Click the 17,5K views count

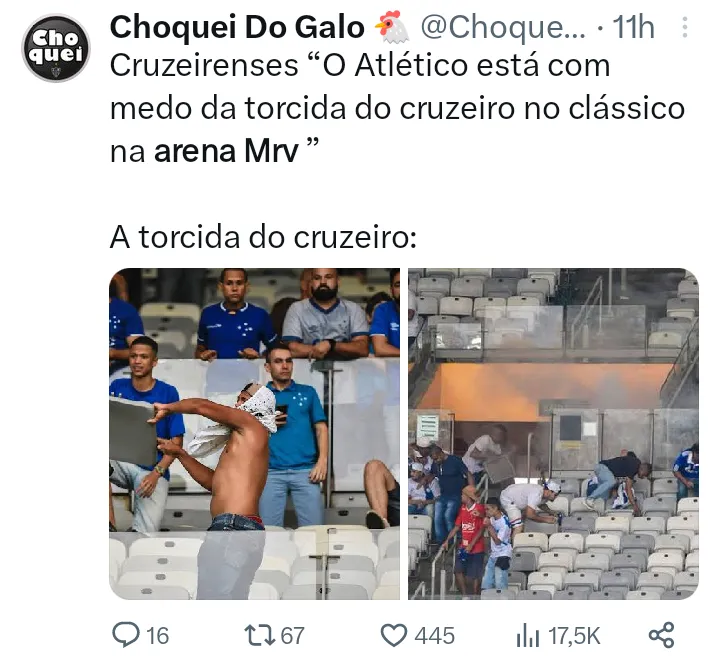574,636
